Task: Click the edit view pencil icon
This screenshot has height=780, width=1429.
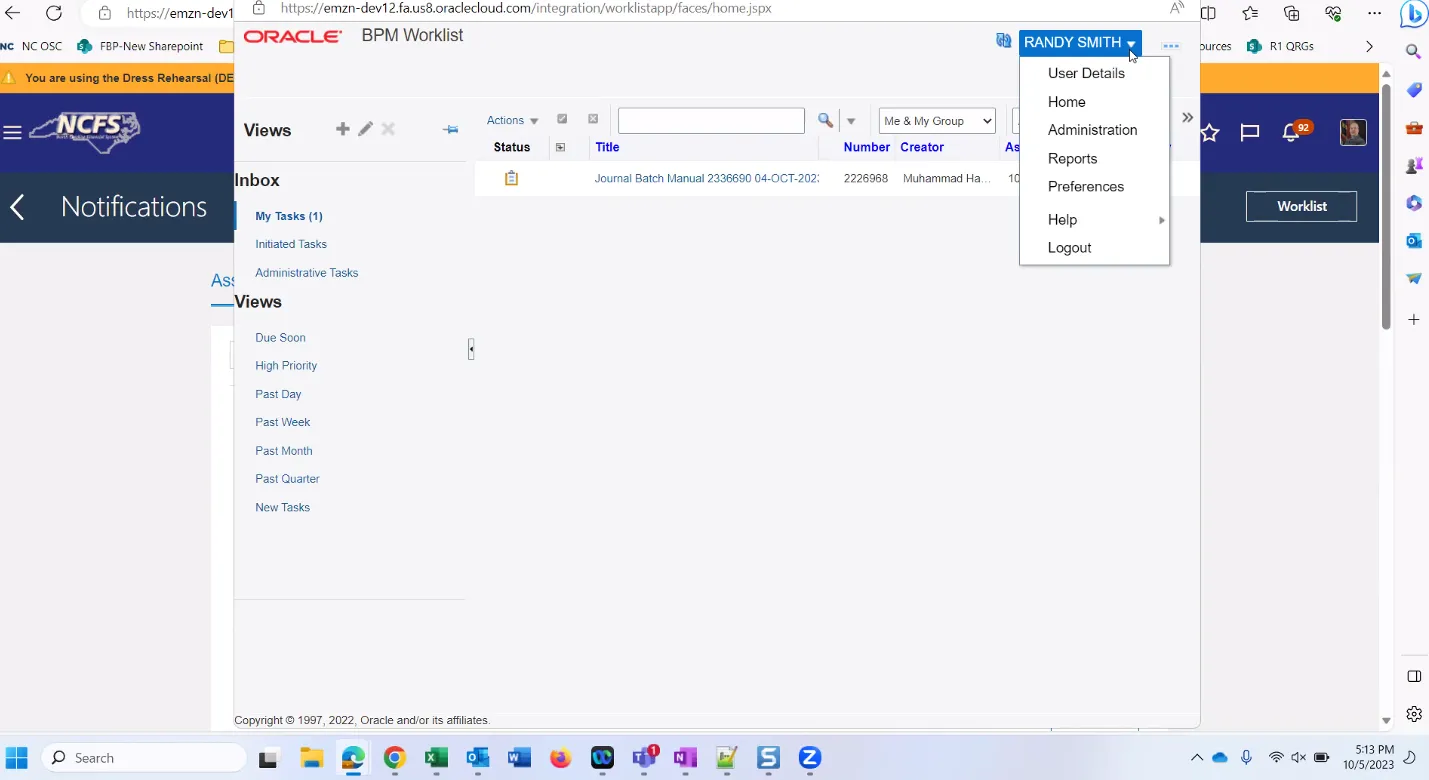Action: coord(365,129)
